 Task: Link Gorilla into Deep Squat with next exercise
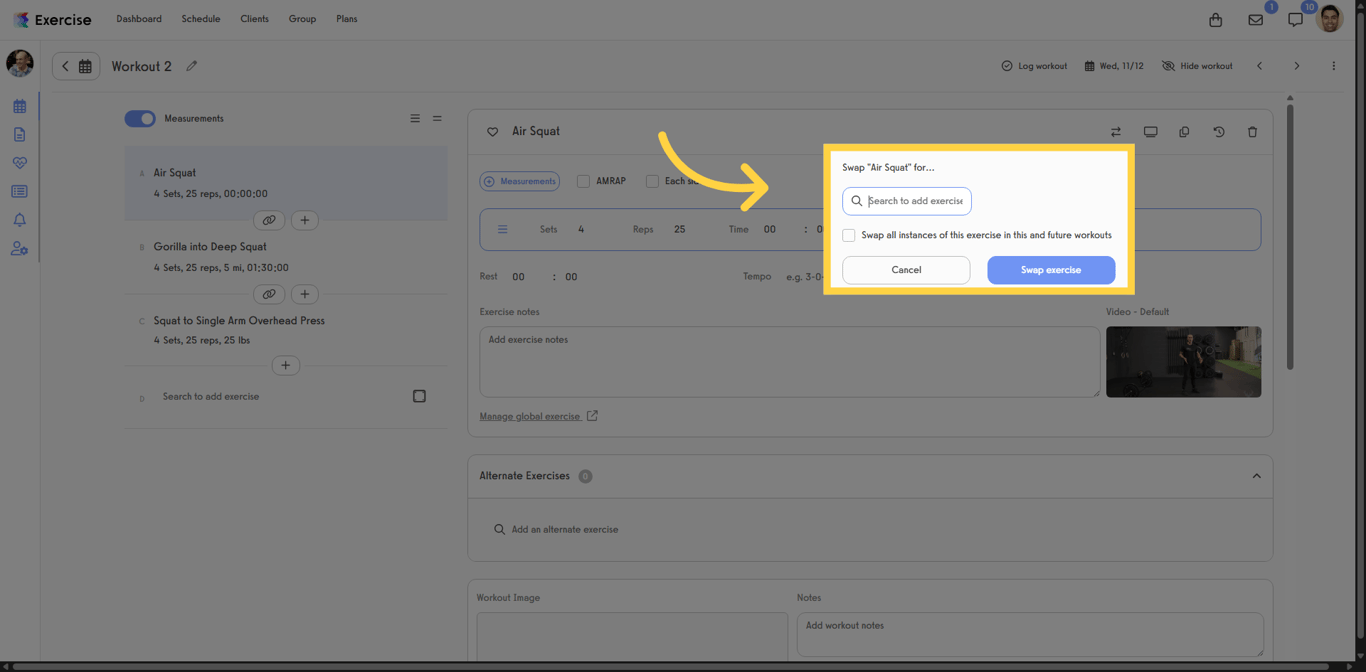pos(269,294)
